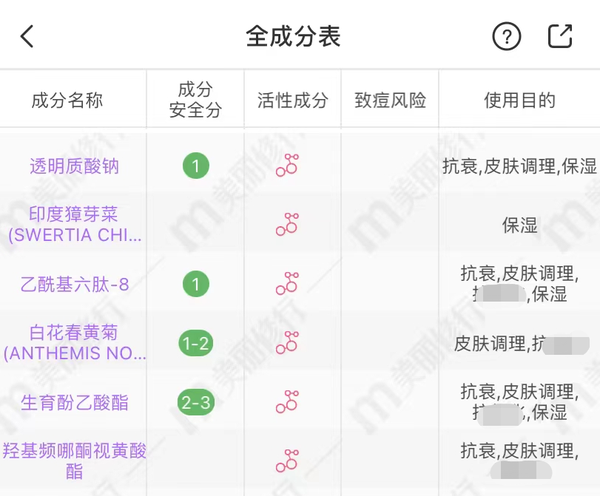
Task: Tap active ingredient icon for 乙酰基六肽-8
Action: (x=288, y=284)
